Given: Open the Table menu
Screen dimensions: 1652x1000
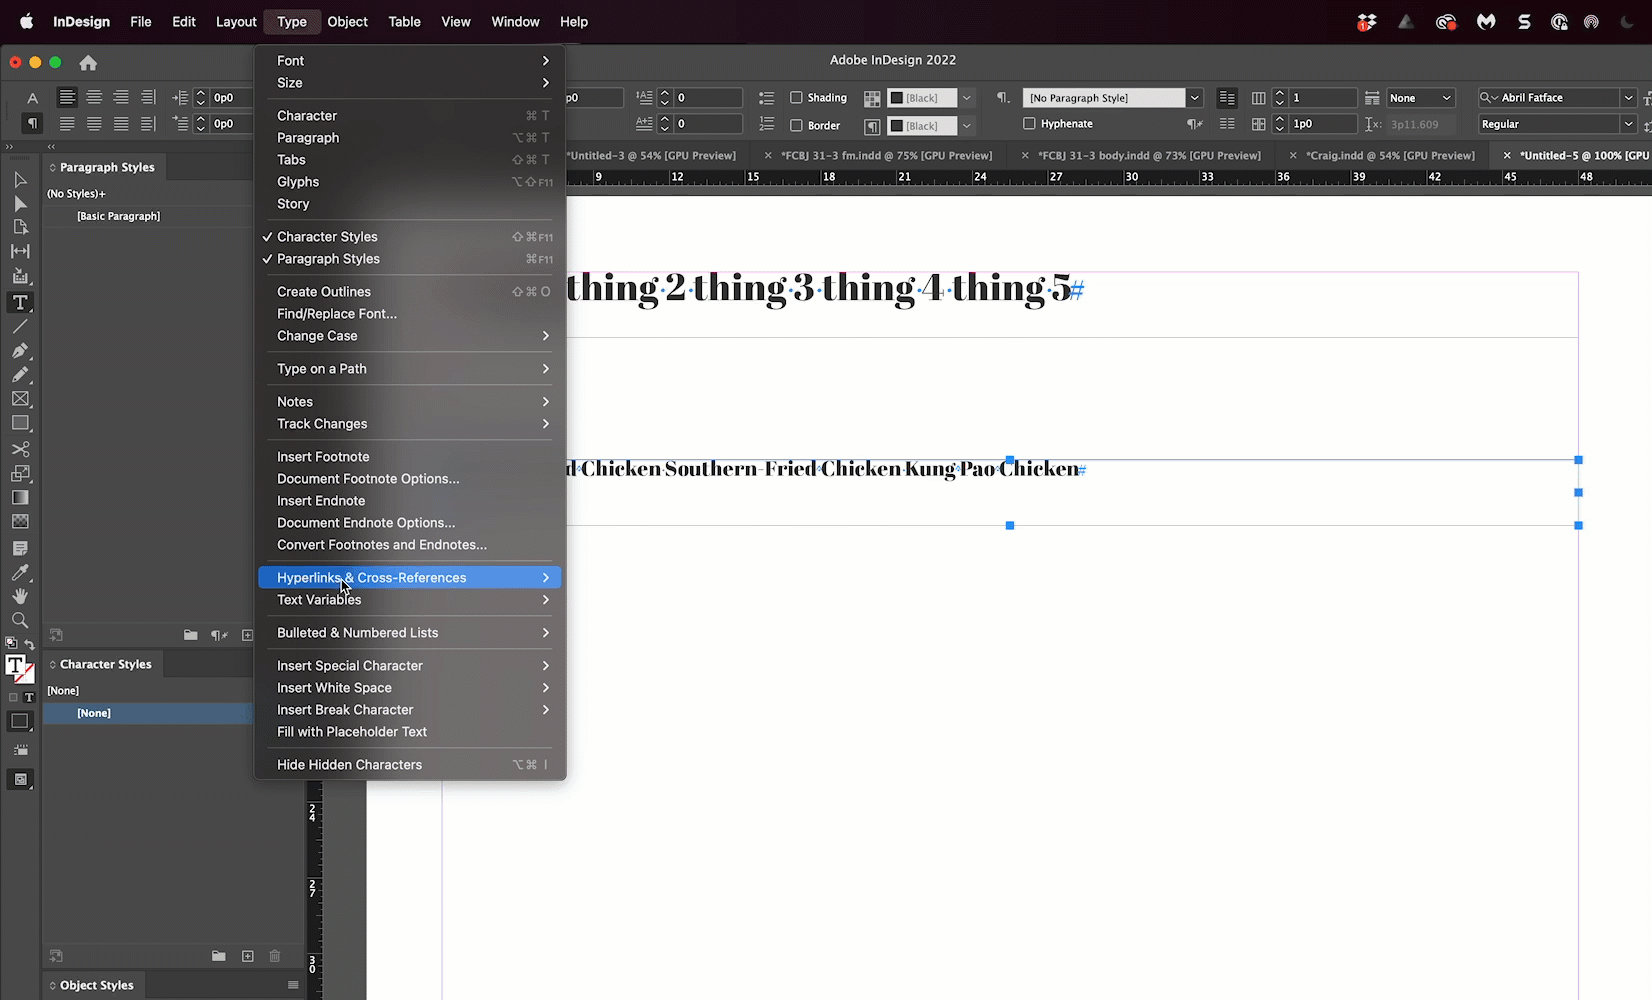Looking at the screenshot, I should click(x=404, y=22).
